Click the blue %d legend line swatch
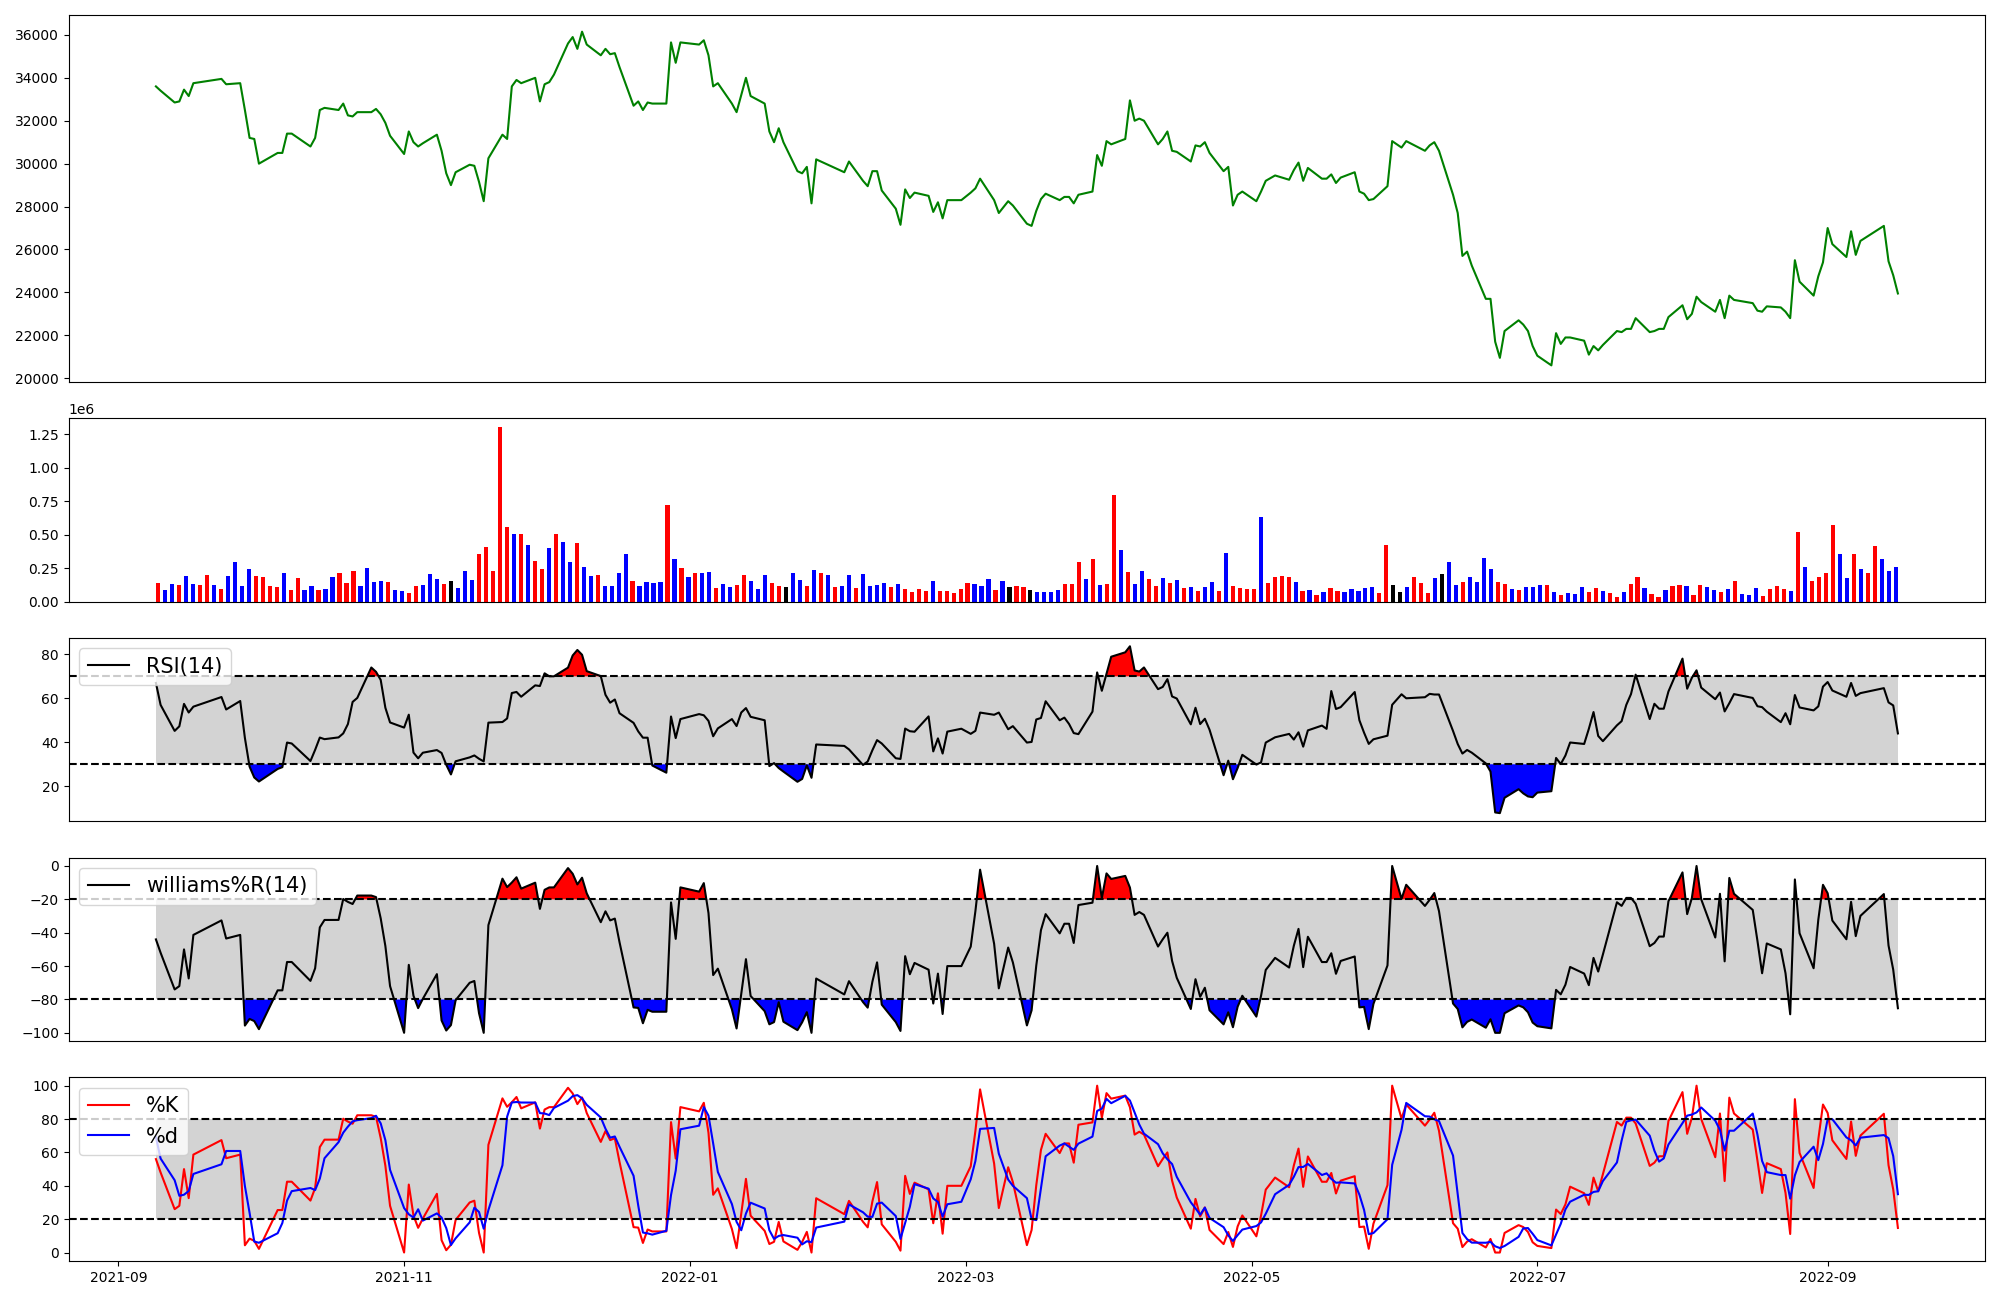2000x1300 pixels. (x=109, y=1136)
